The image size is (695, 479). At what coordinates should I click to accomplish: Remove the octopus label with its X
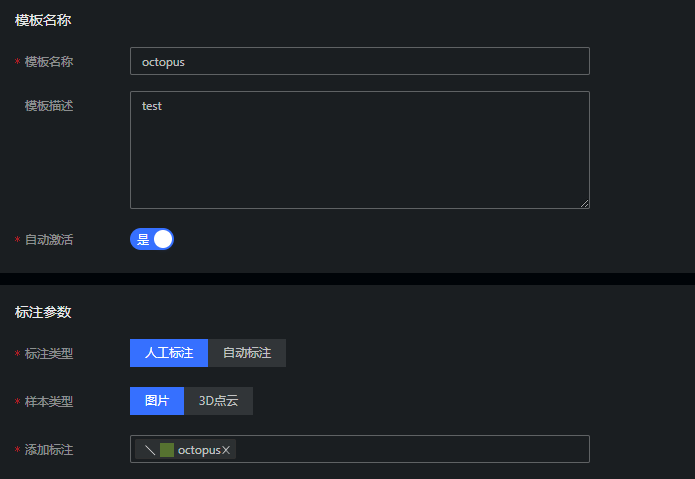(226, 450)
